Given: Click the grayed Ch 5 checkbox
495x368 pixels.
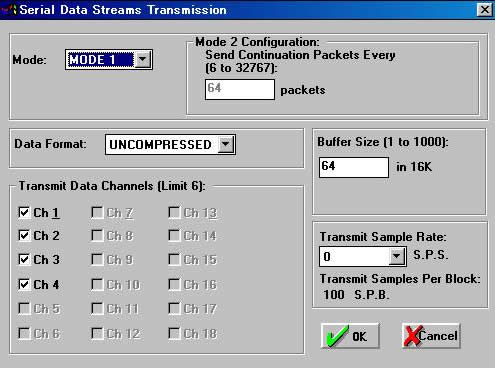Looking at the screenshot, I should pos(24,308).
